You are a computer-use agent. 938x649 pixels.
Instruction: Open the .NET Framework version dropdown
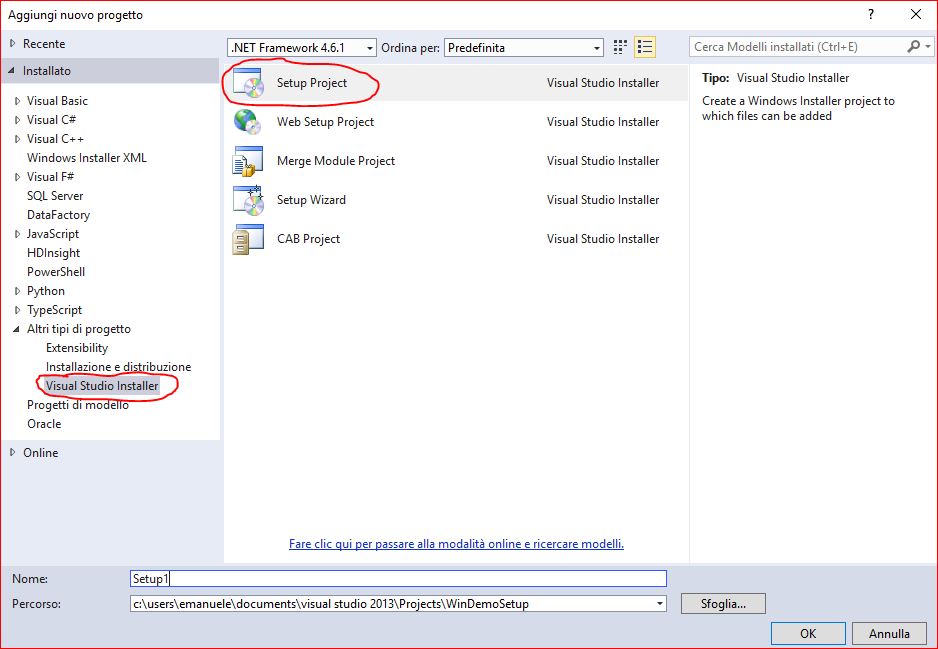click(302, 48)
